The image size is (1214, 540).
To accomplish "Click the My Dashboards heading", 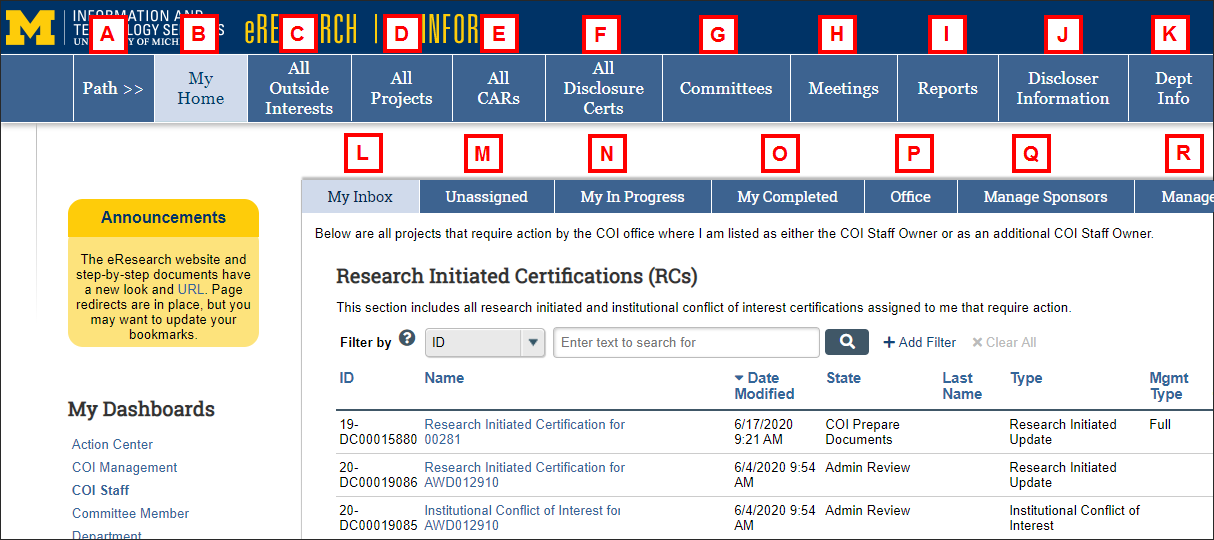I will point(141,409).
